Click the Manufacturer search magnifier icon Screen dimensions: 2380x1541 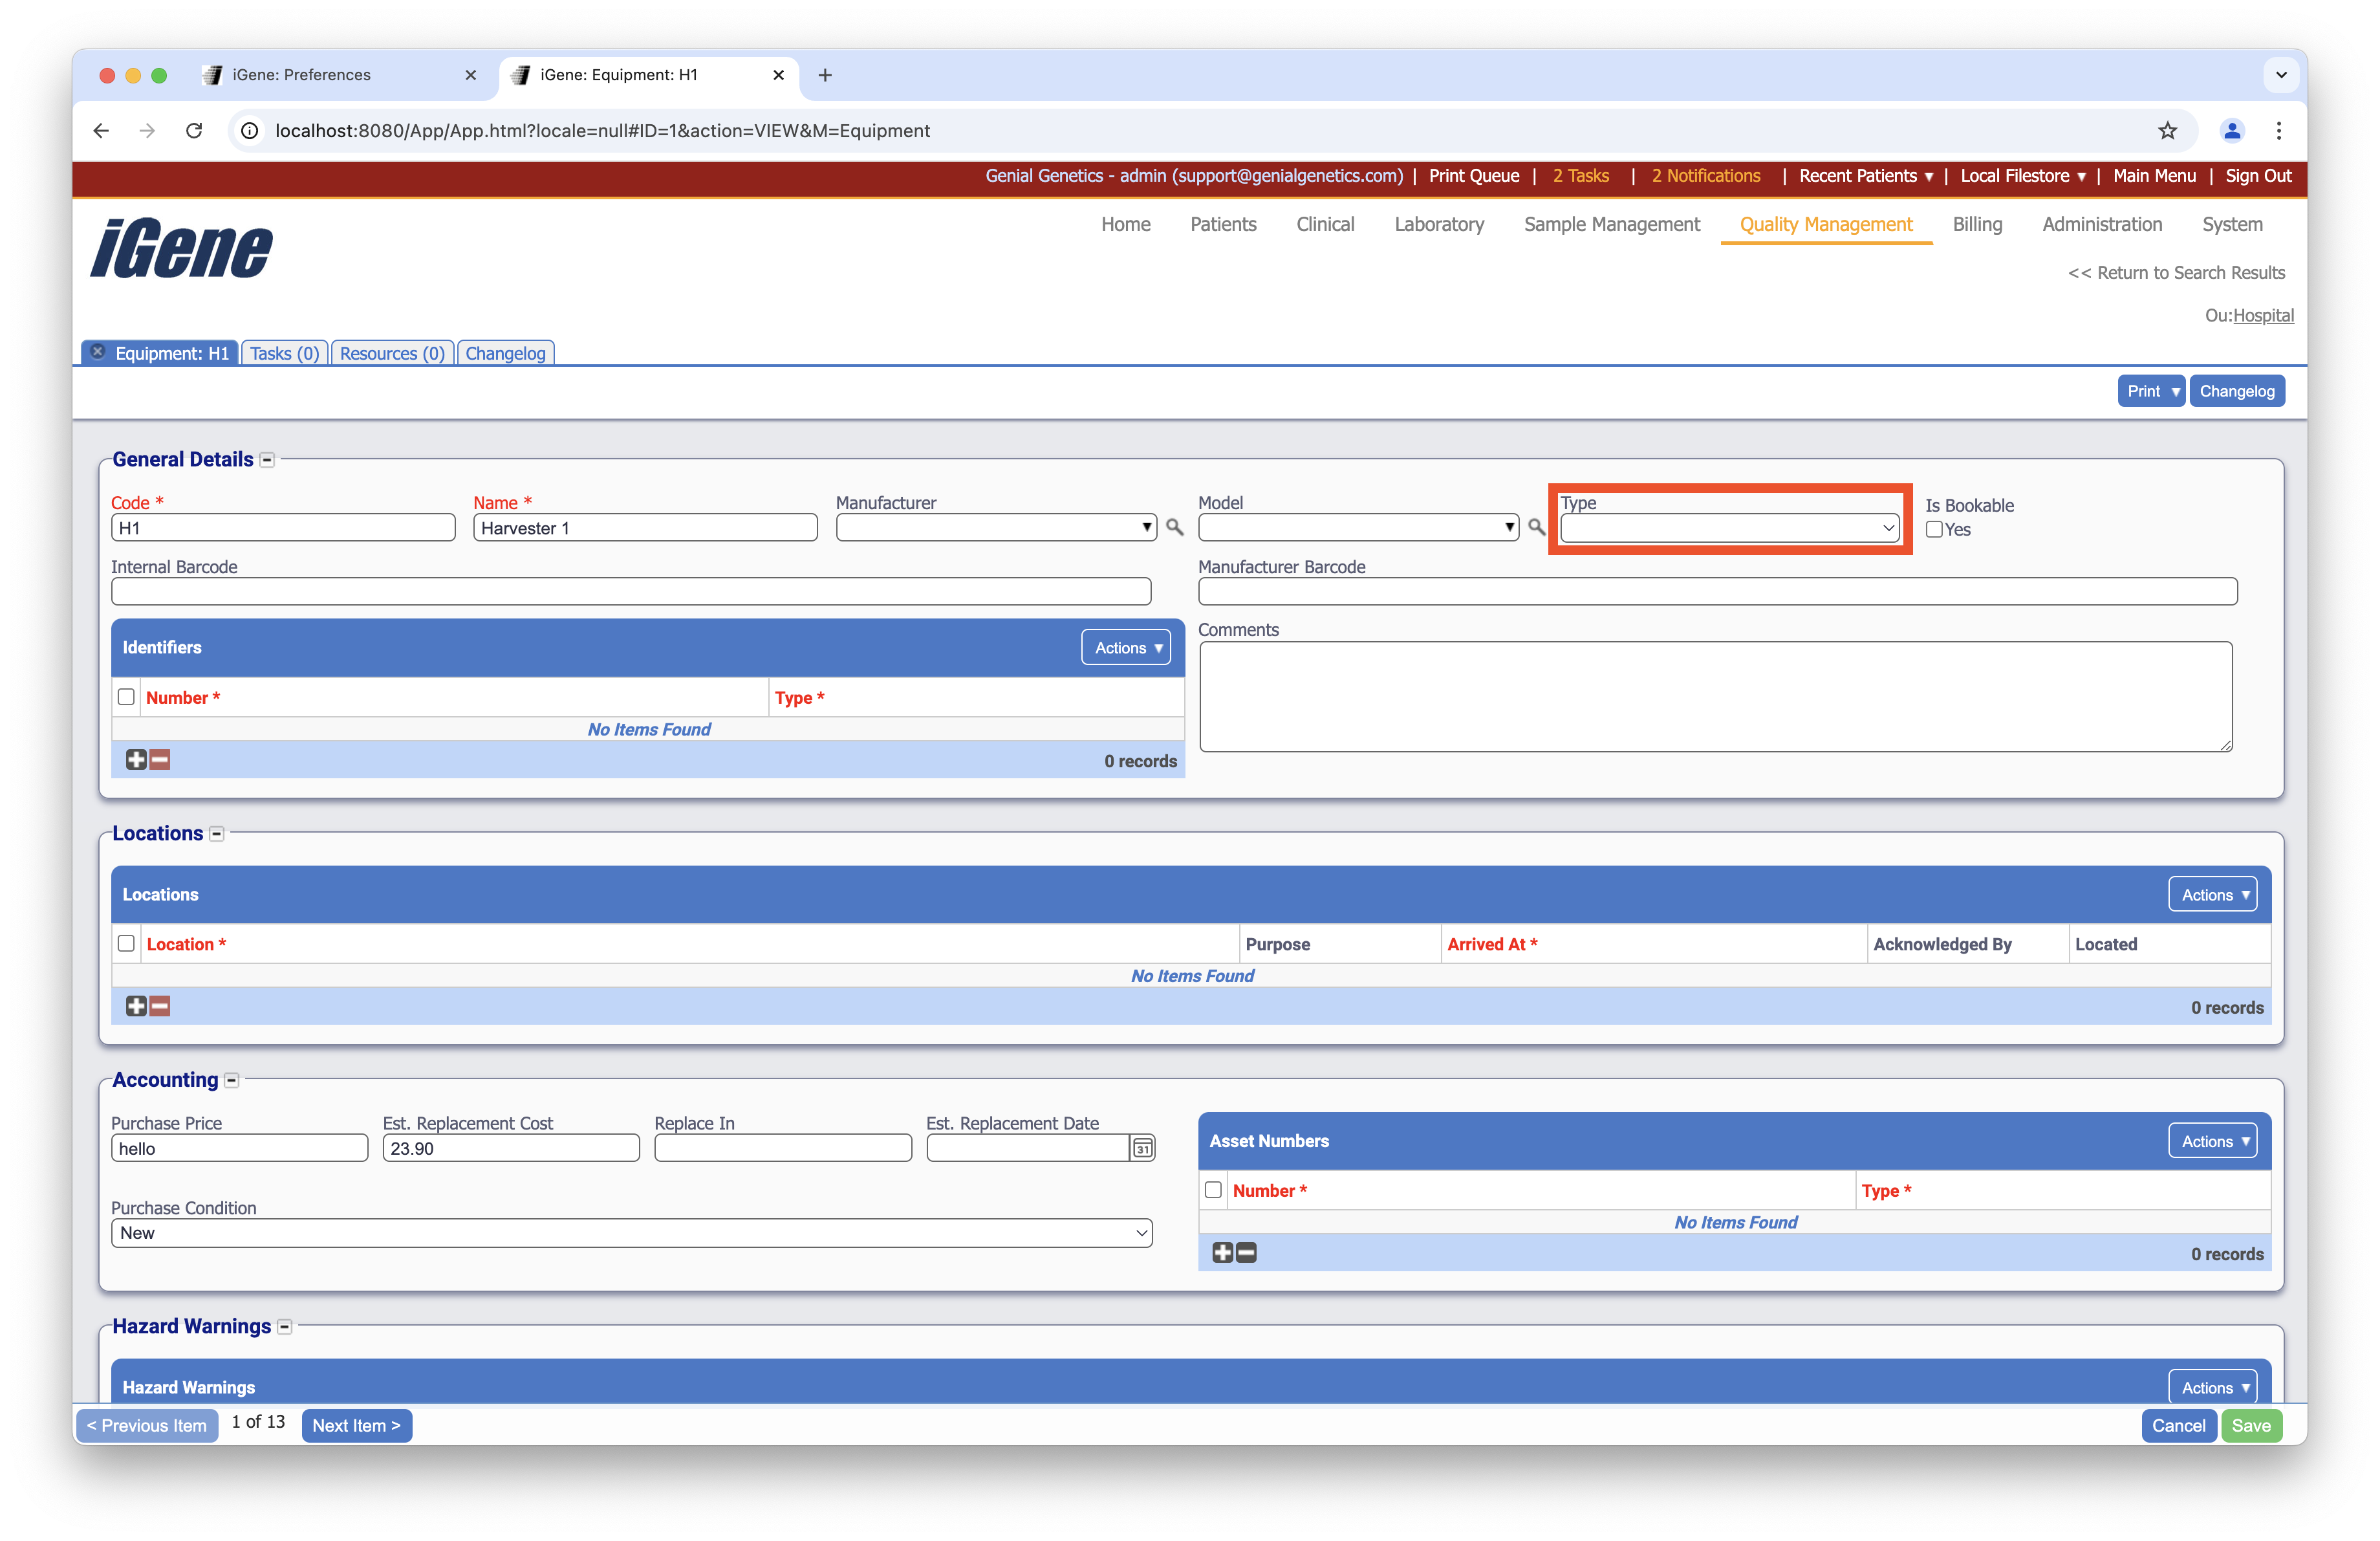[1174, 527]
